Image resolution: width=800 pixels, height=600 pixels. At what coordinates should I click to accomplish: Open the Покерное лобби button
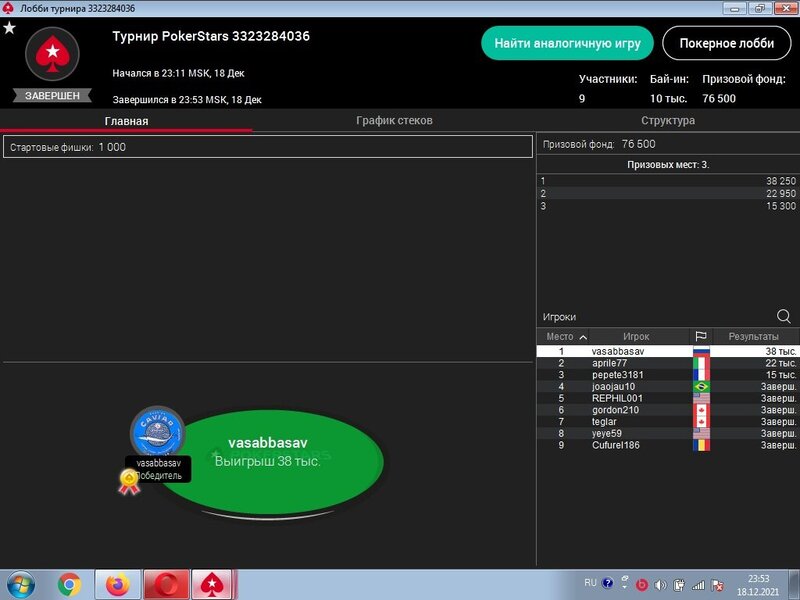tap(726, 44)
